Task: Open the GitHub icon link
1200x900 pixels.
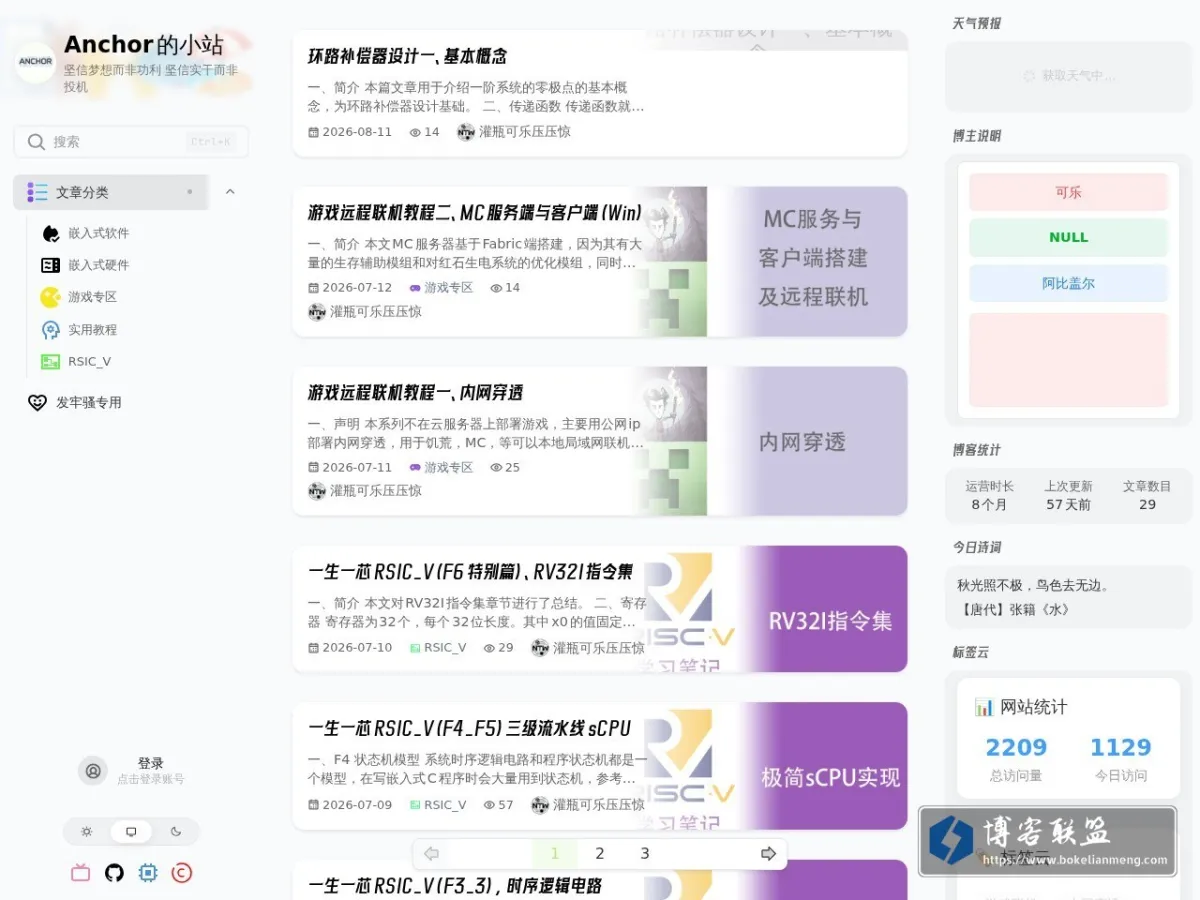Action: point(114,873)
